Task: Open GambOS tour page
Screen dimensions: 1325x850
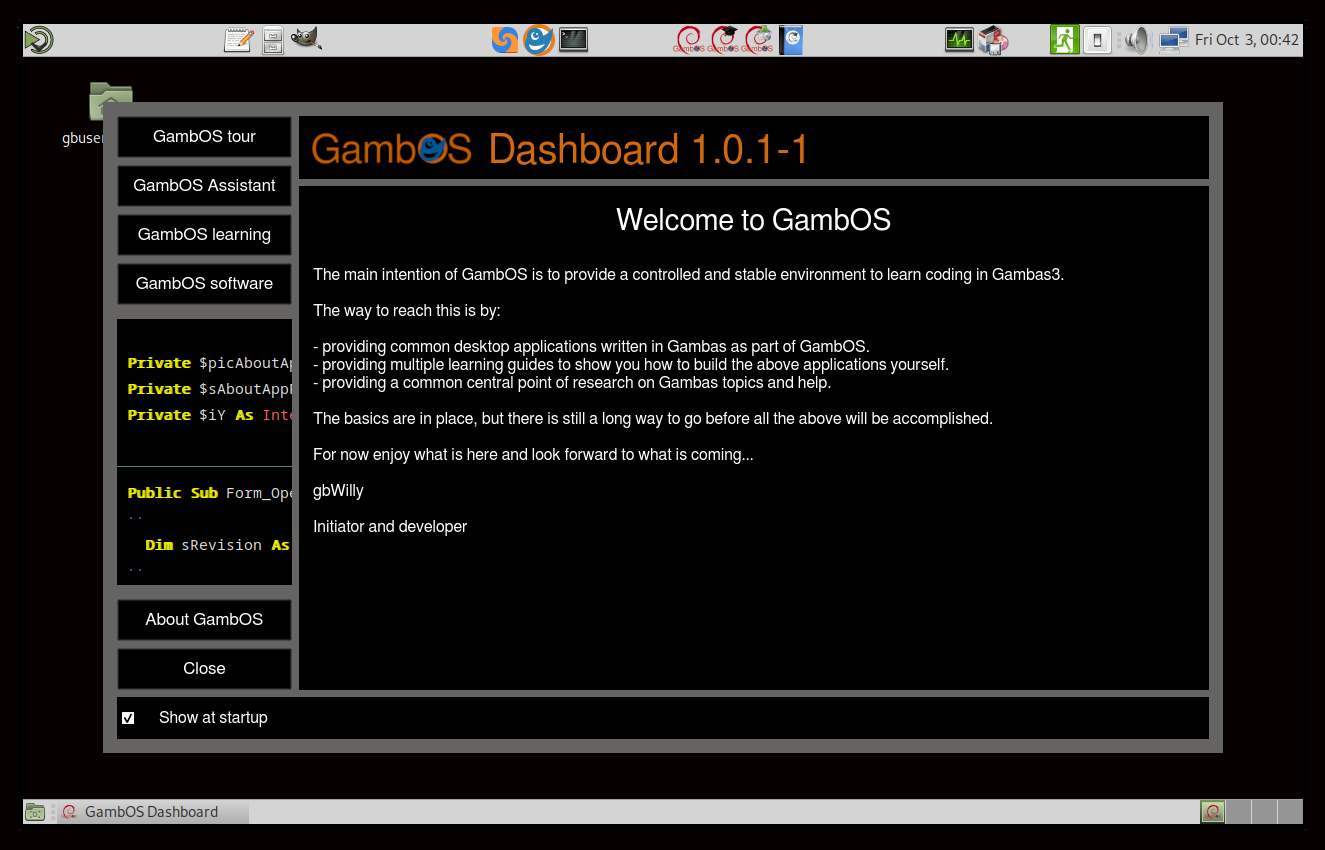Action: 204,137
